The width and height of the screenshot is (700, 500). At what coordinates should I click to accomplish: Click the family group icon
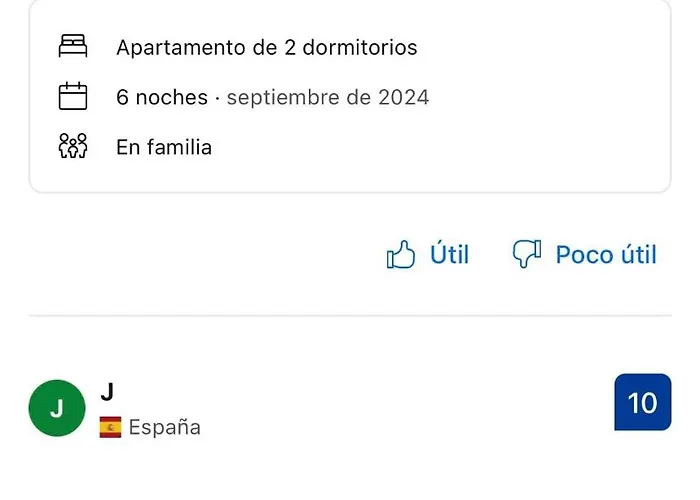click(x=73, y=147)
